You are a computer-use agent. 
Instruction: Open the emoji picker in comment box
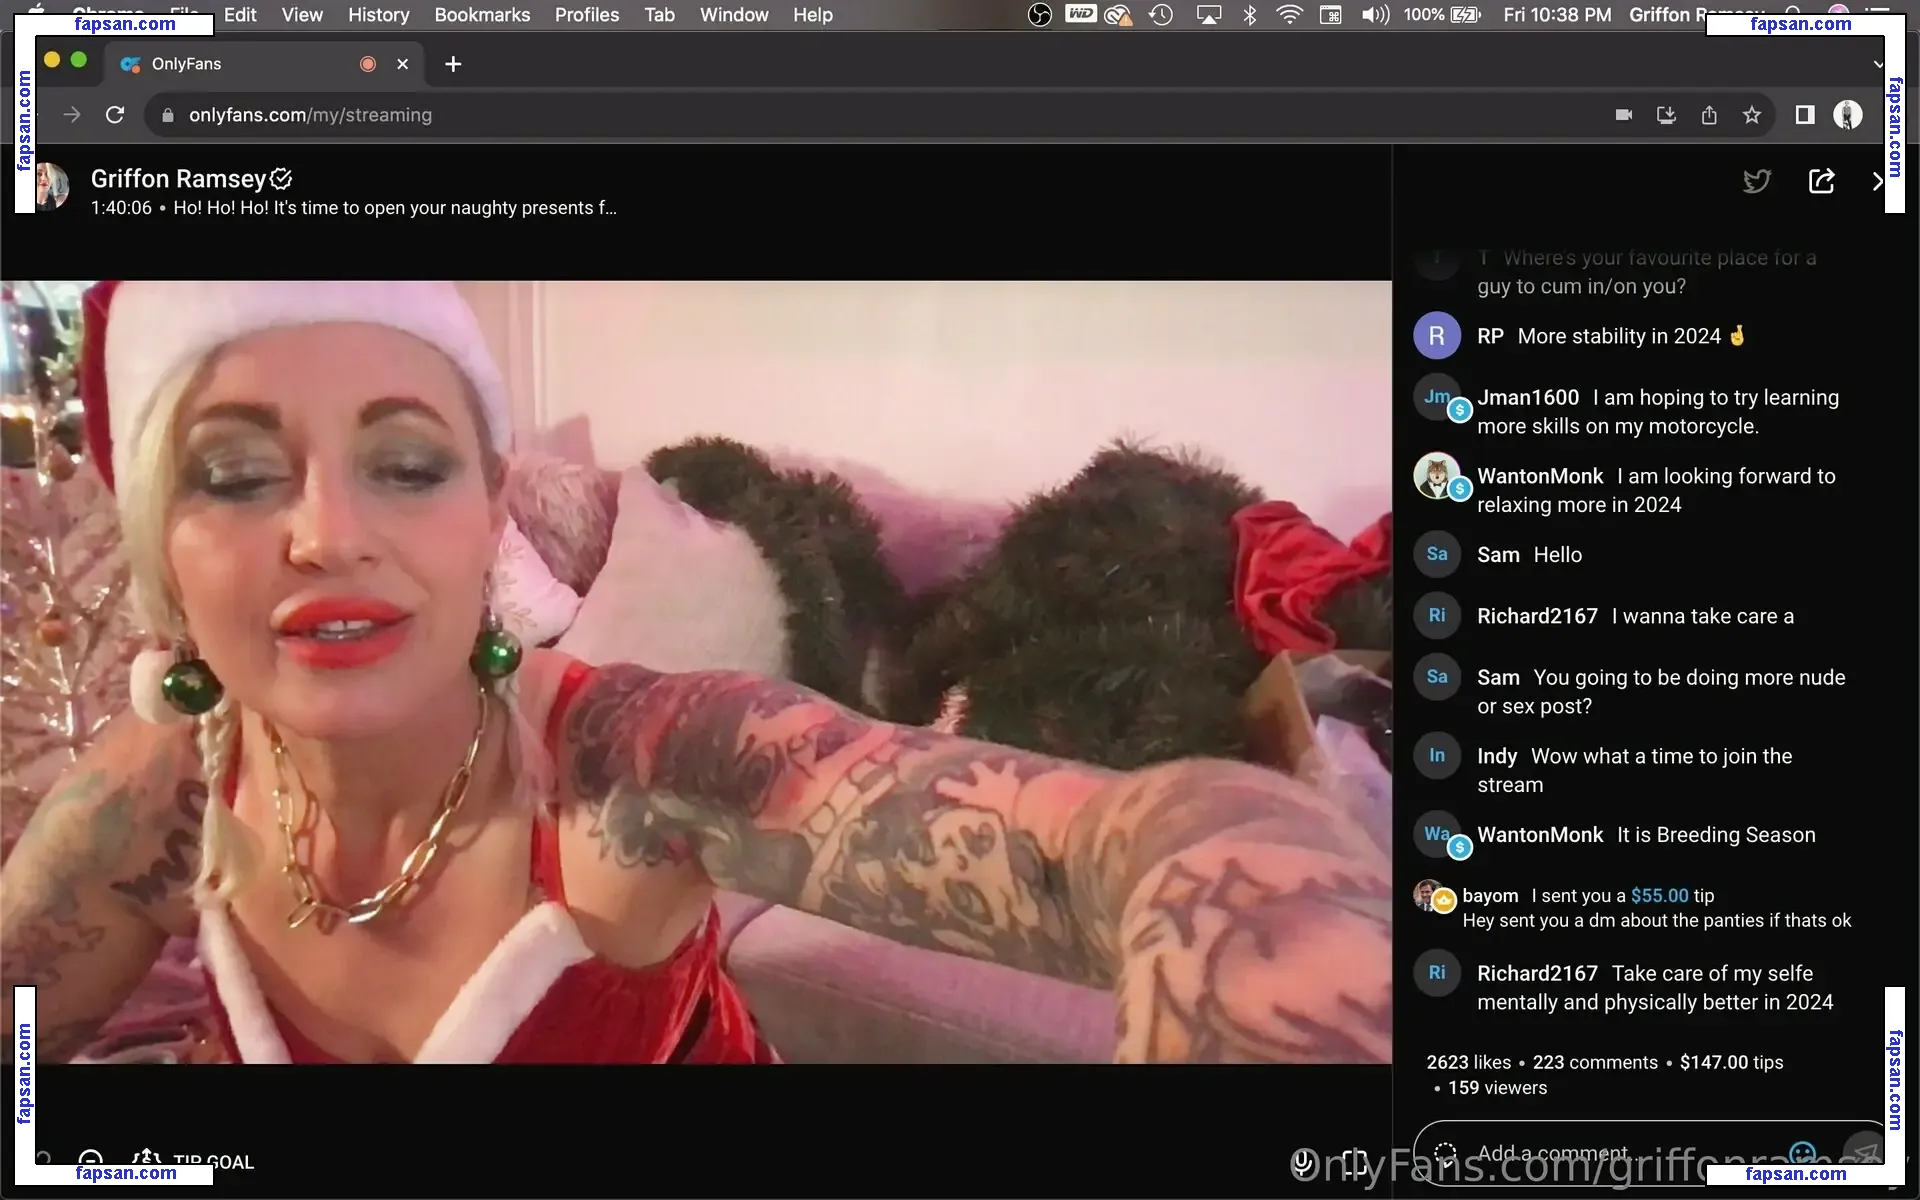1802,1154
